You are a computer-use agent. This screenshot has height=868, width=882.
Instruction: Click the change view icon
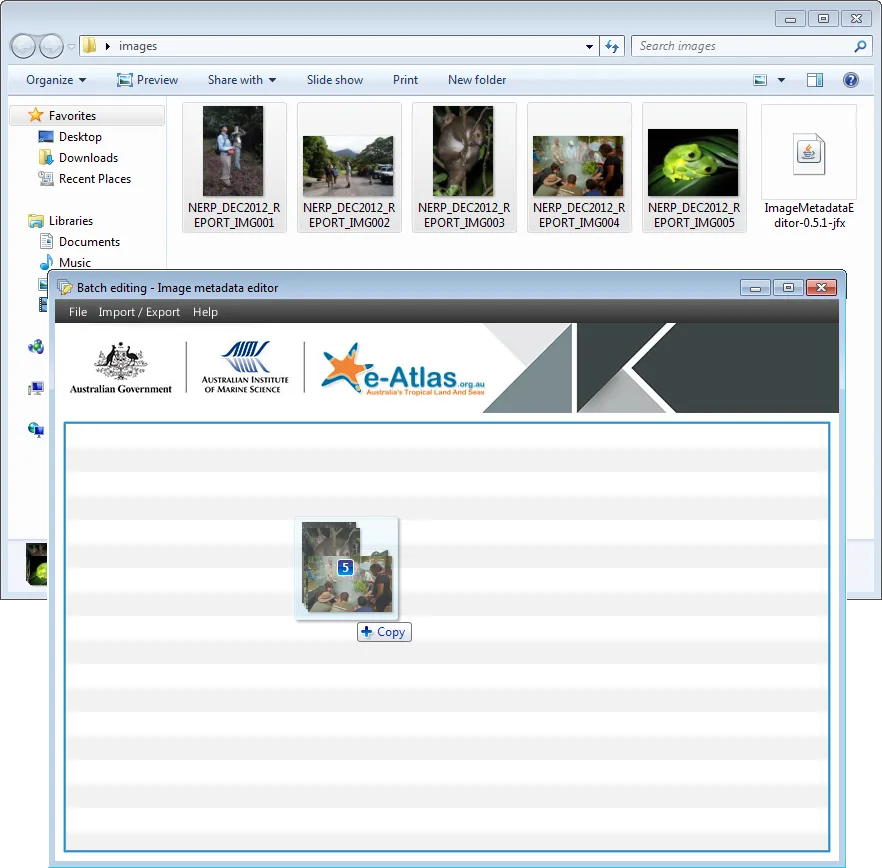coord(760,80)
